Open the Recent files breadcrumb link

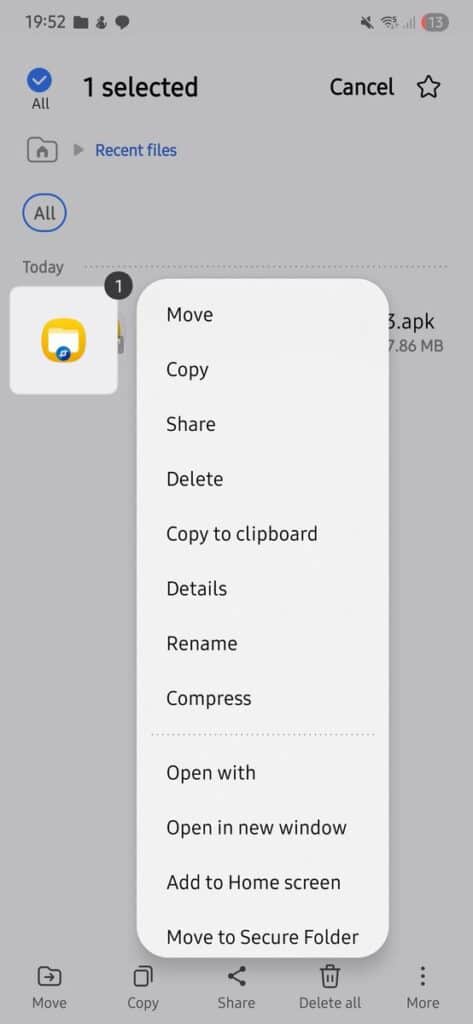136,150
